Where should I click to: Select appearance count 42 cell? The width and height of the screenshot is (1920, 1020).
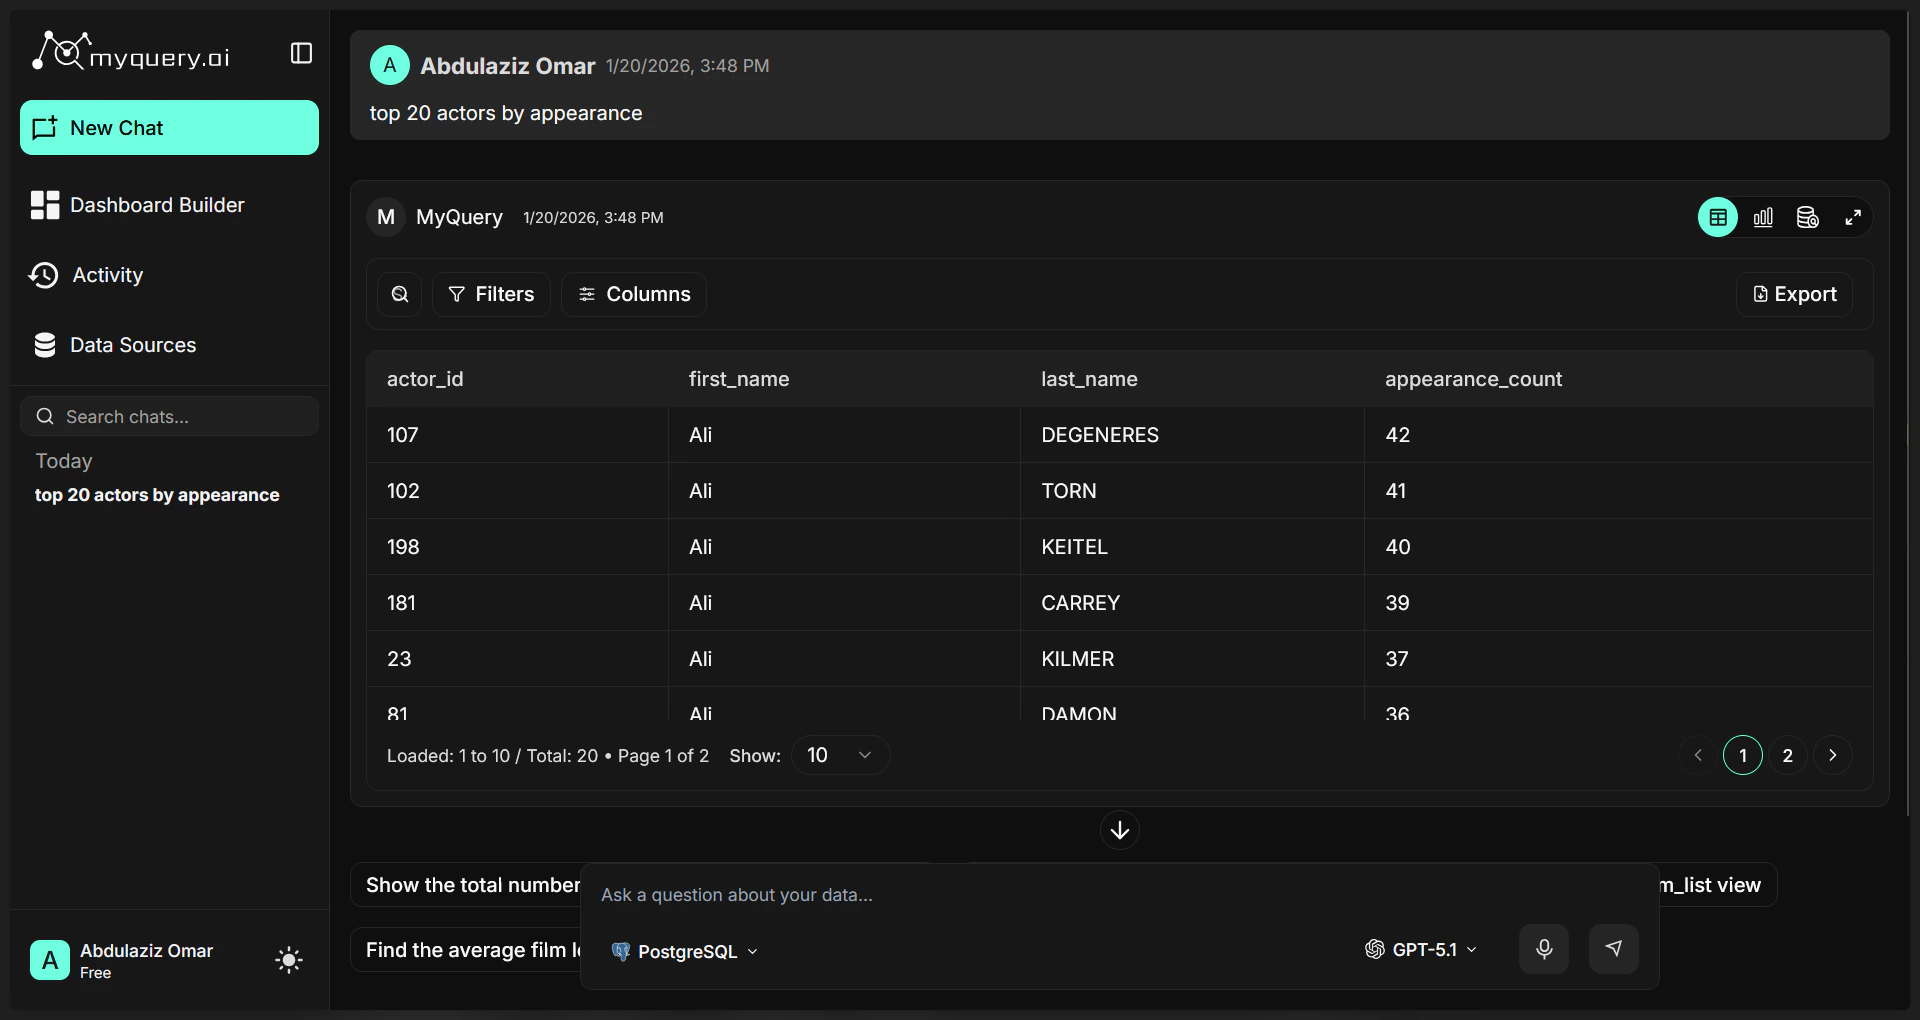(1618, 435)
